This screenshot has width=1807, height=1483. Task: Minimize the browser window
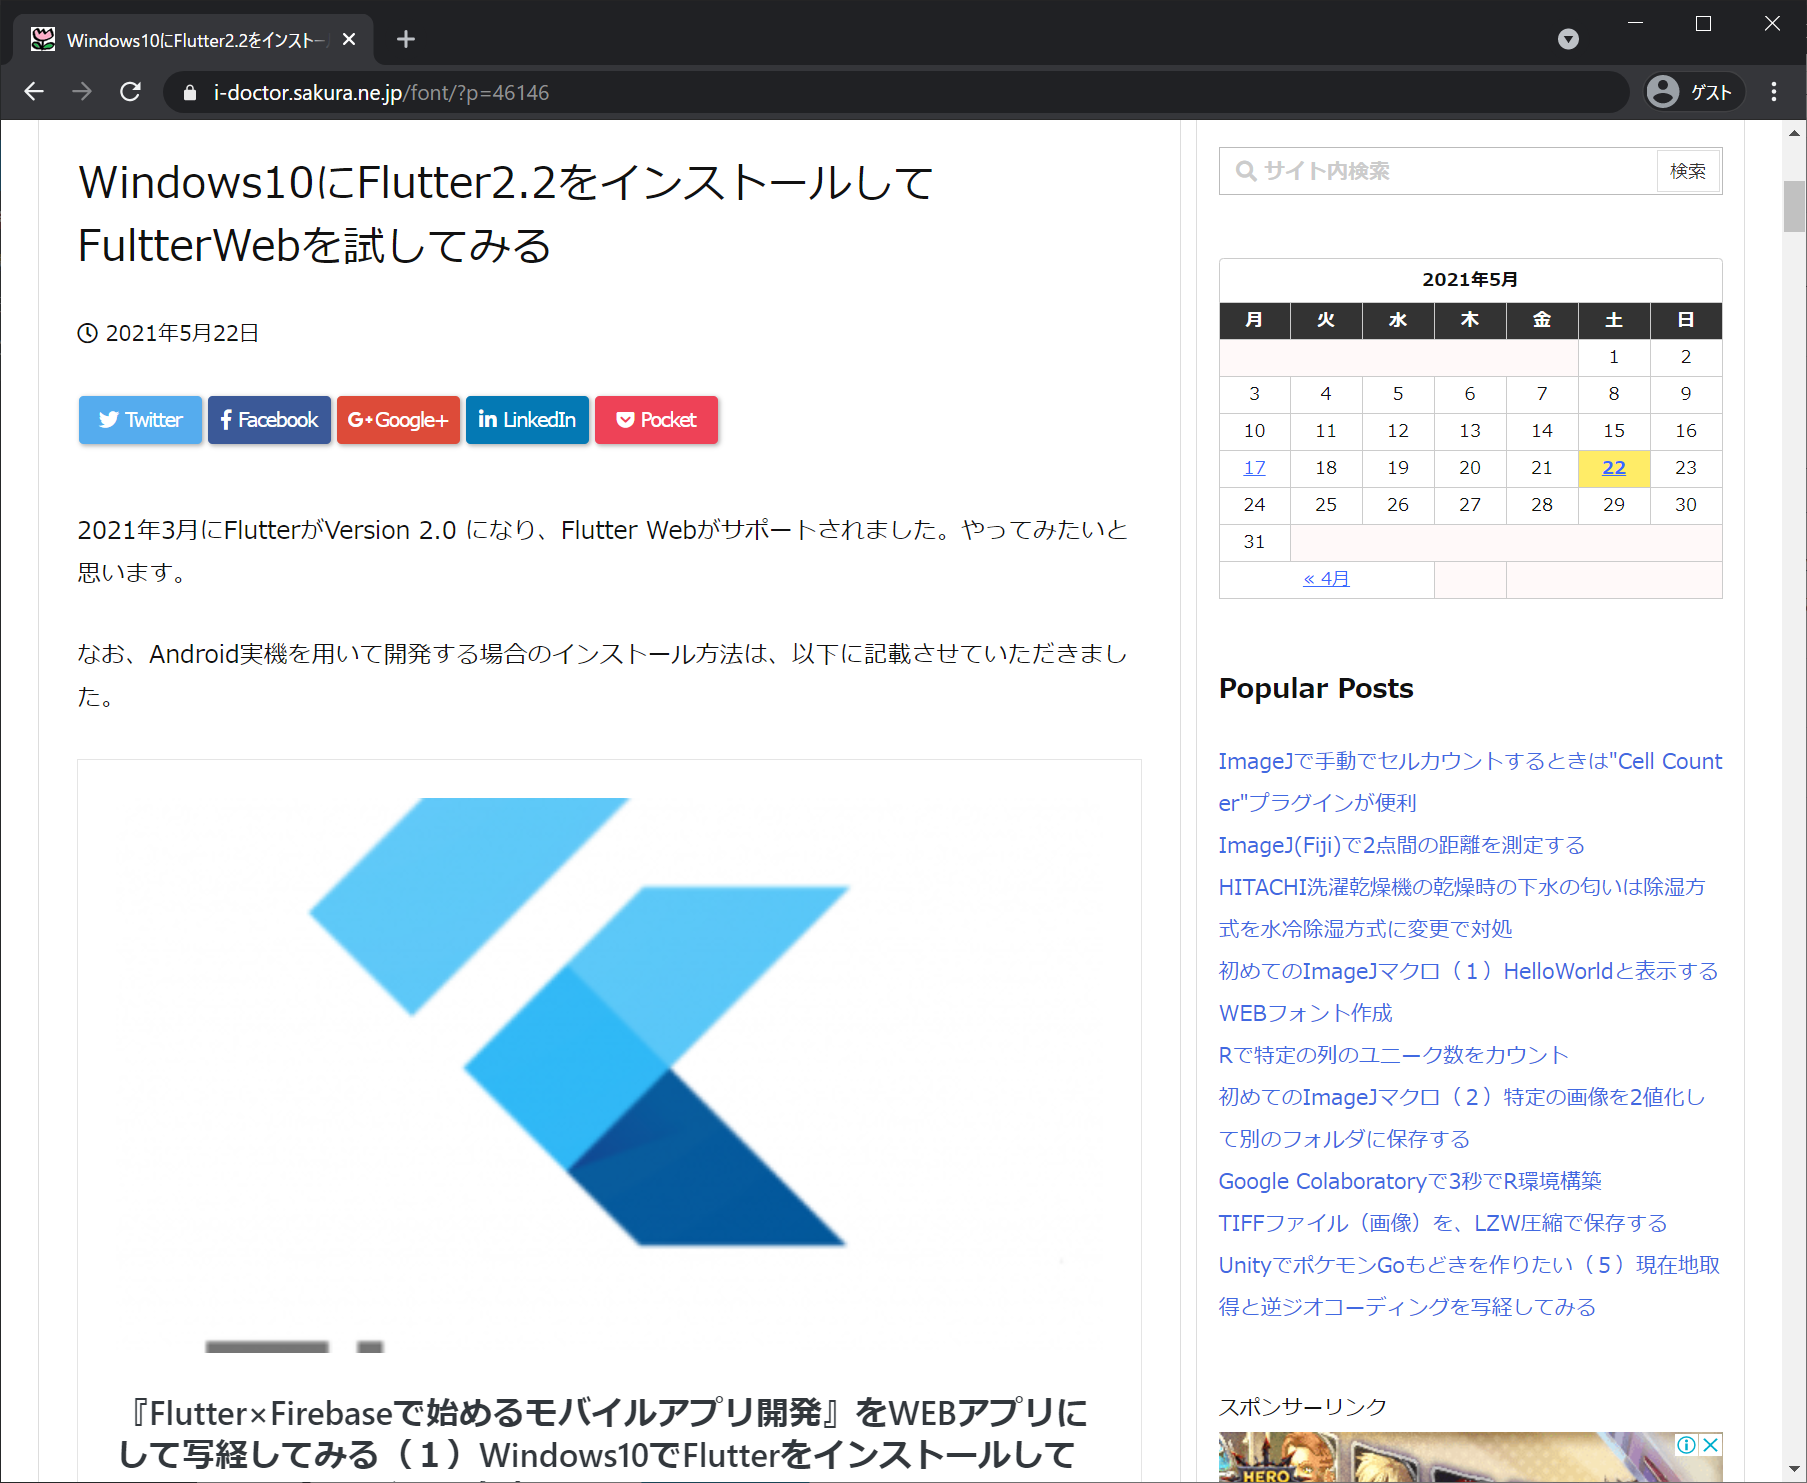click(x=1636, y=23)
